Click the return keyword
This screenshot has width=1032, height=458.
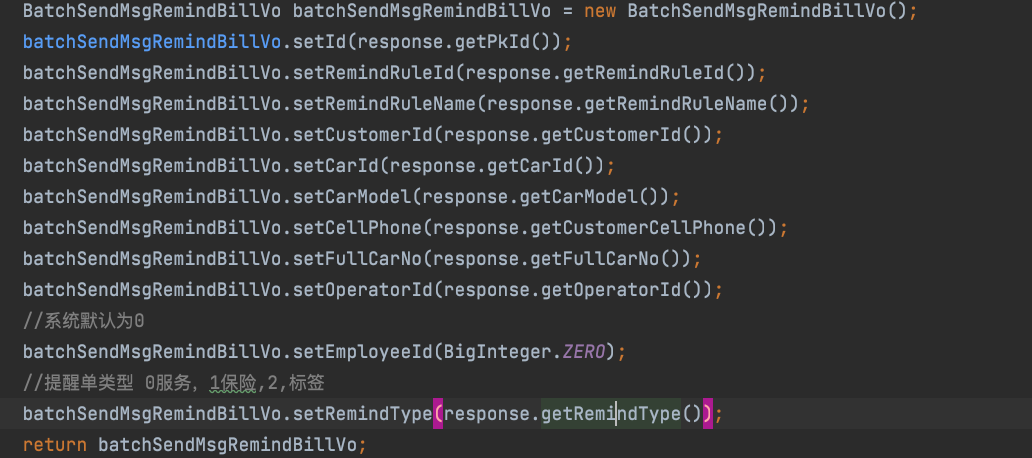(x=55, y=445)
